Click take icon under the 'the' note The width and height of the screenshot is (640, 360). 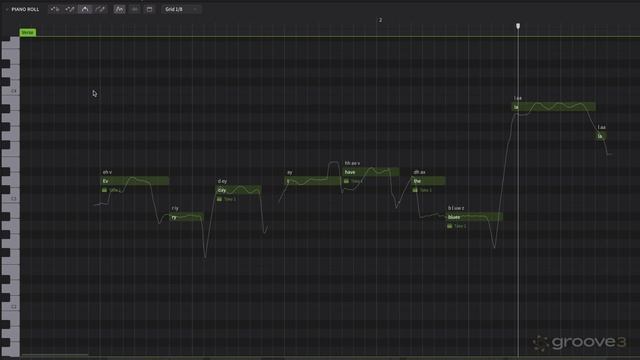click(x=415, y=190)
